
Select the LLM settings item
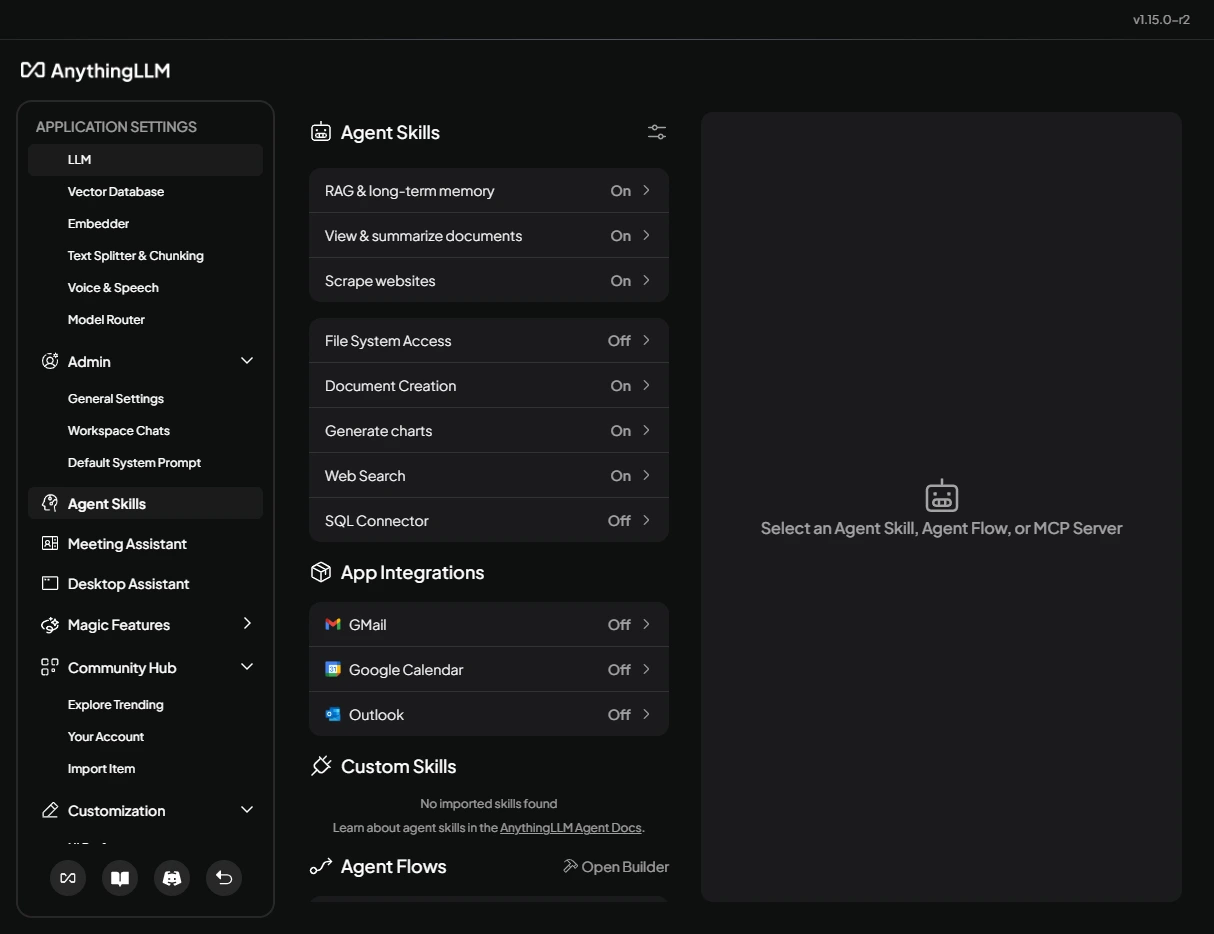point(145,160)
